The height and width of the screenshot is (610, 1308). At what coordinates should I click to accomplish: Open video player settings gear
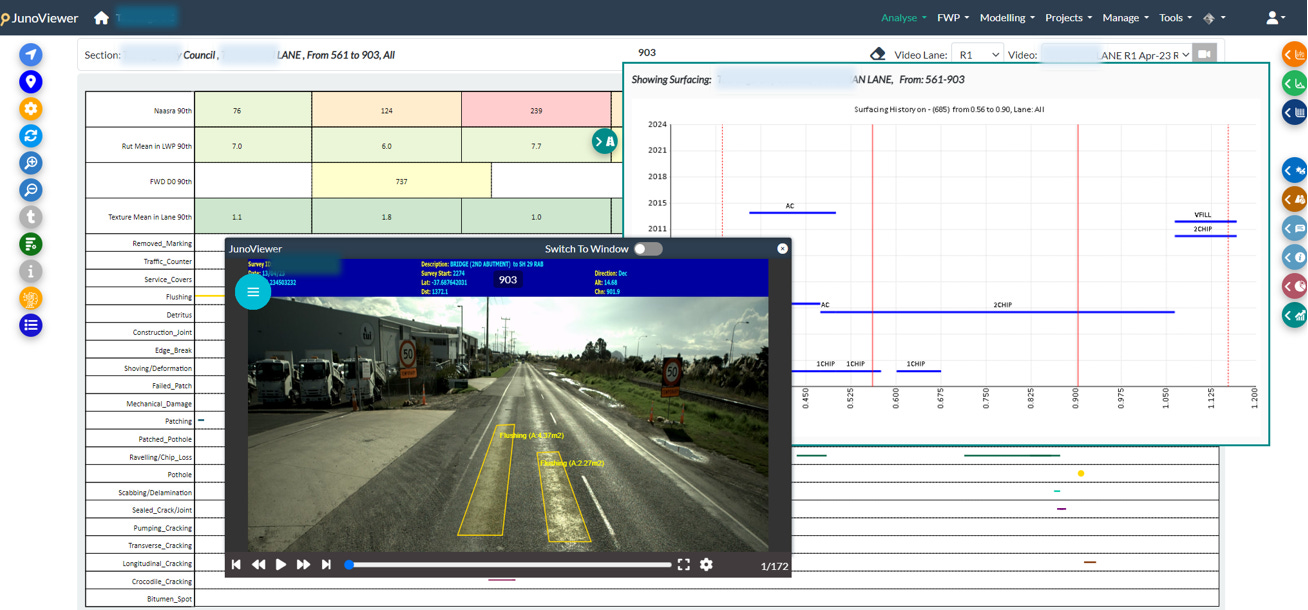point(706,565)
